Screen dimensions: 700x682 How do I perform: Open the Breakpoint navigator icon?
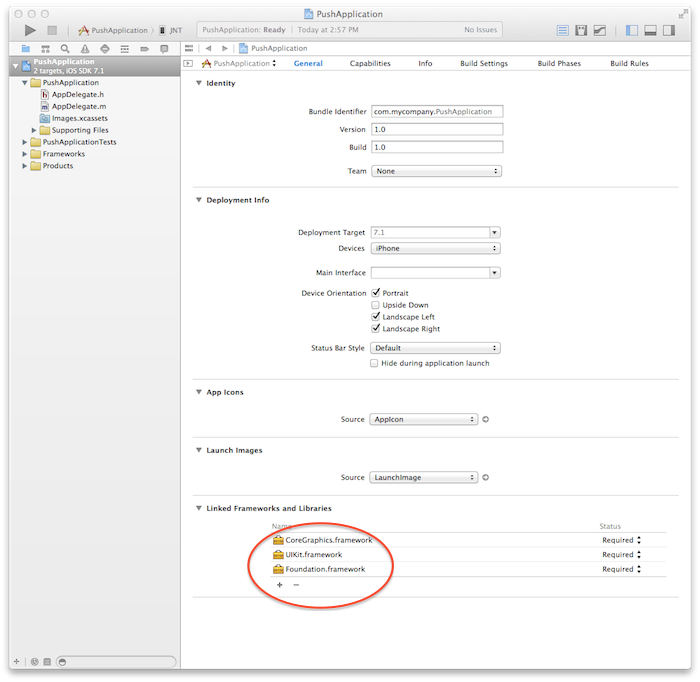pyautogui.click(x=144, y=49)
